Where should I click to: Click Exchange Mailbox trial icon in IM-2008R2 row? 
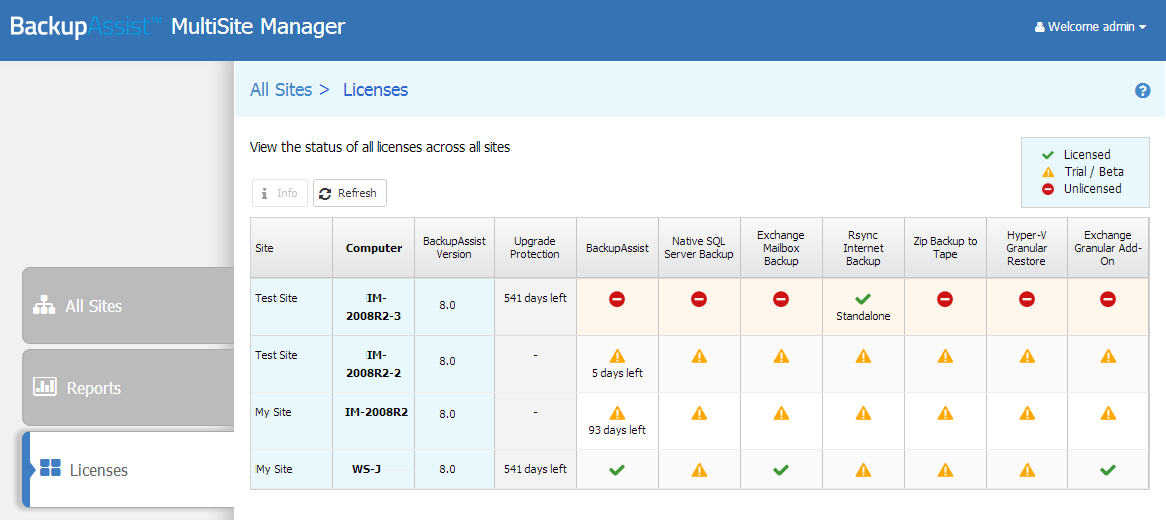pyautogui.click(x=781, y=413)
